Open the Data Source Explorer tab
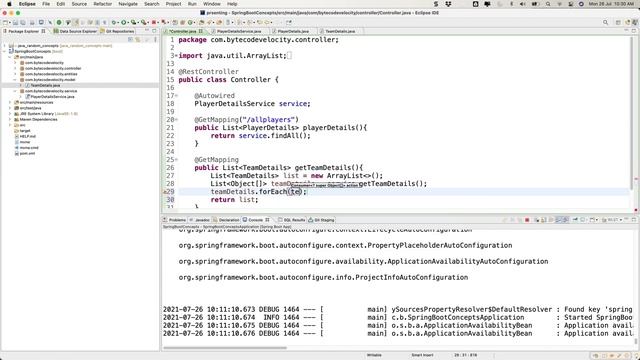Viewport: 640px width, 360px height. pyautogui.click(x=75, y=31)
